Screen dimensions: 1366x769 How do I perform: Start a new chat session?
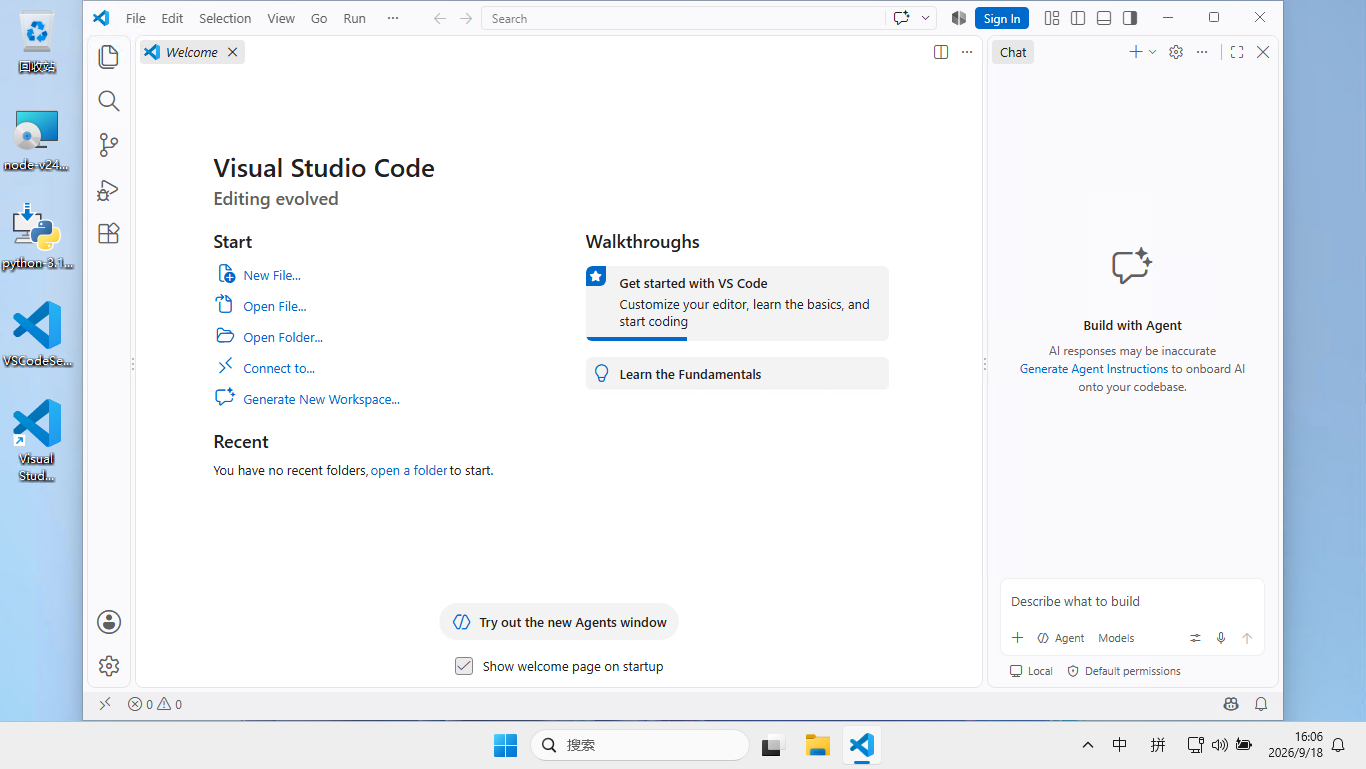(x=1135, y=52)
